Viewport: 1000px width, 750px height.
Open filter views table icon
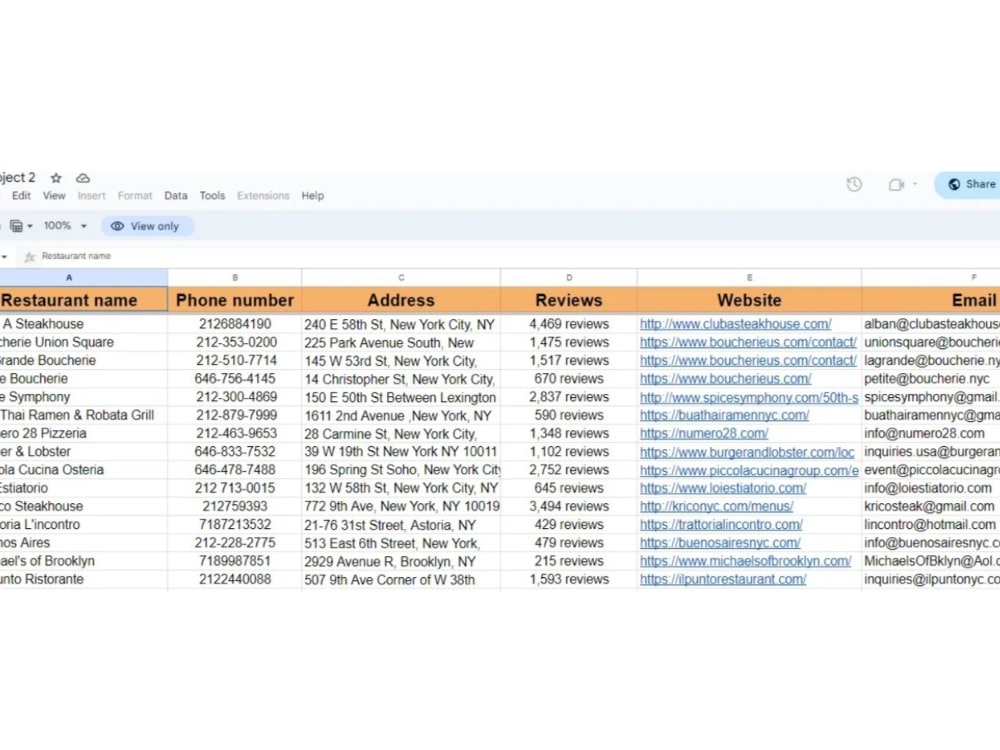click(x=20, y=226)
